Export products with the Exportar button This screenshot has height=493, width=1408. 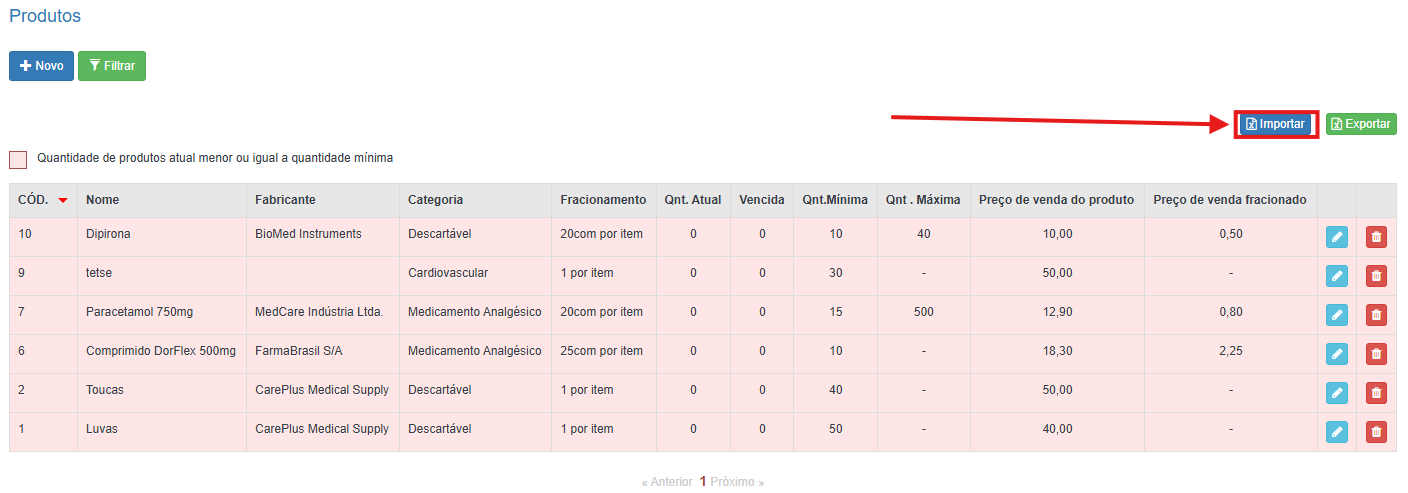[1361, 124]
